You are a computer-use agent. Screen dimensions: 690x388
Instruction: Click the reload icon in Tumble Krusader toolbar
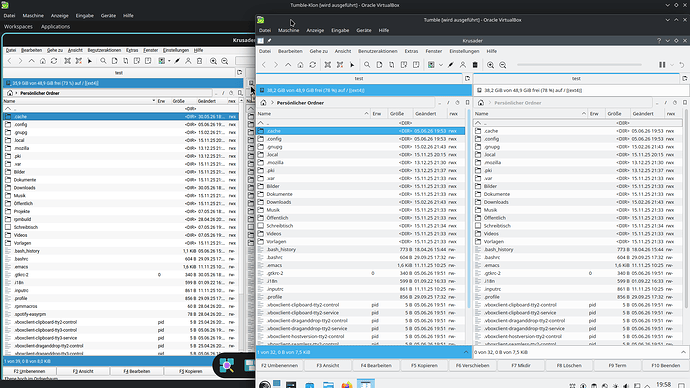[312, 65]
